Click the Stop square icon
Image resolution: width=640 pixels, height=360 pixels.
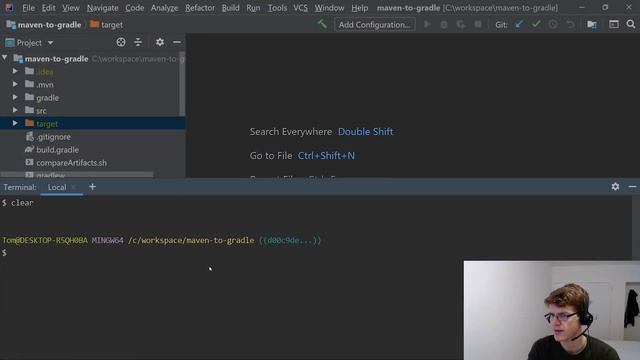pos(478,24)
